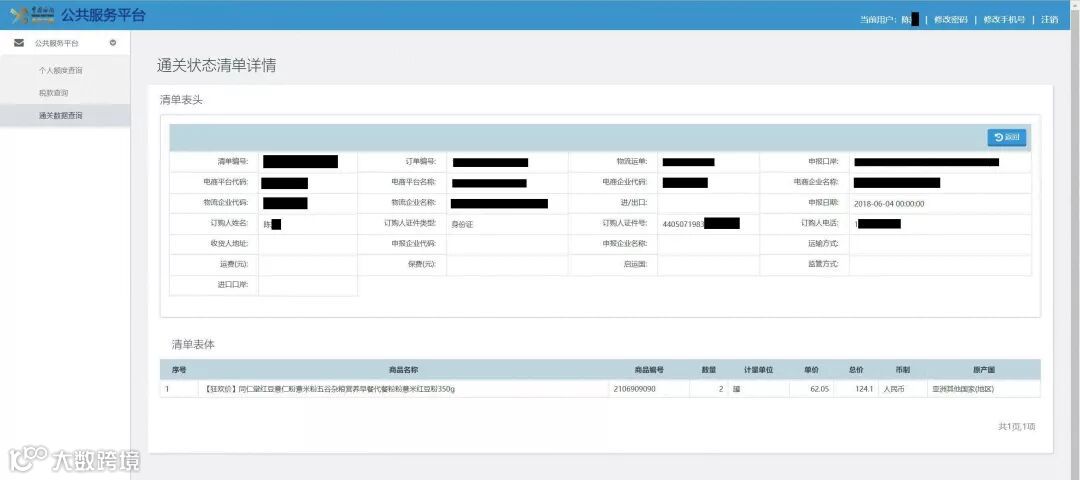Click the envelope icon beside 公共服务平台
The height and width of the screenshot is (480, 1080).
click(19, 43)
